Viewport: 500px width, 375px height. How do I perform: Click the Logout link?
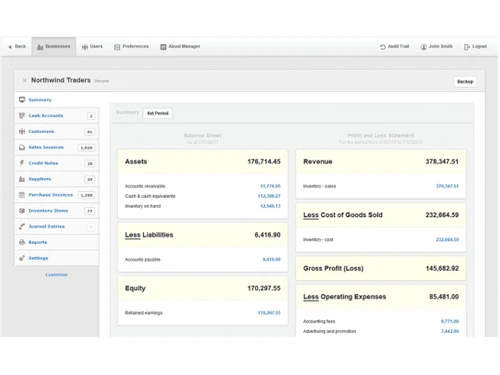tap(479, 46)
